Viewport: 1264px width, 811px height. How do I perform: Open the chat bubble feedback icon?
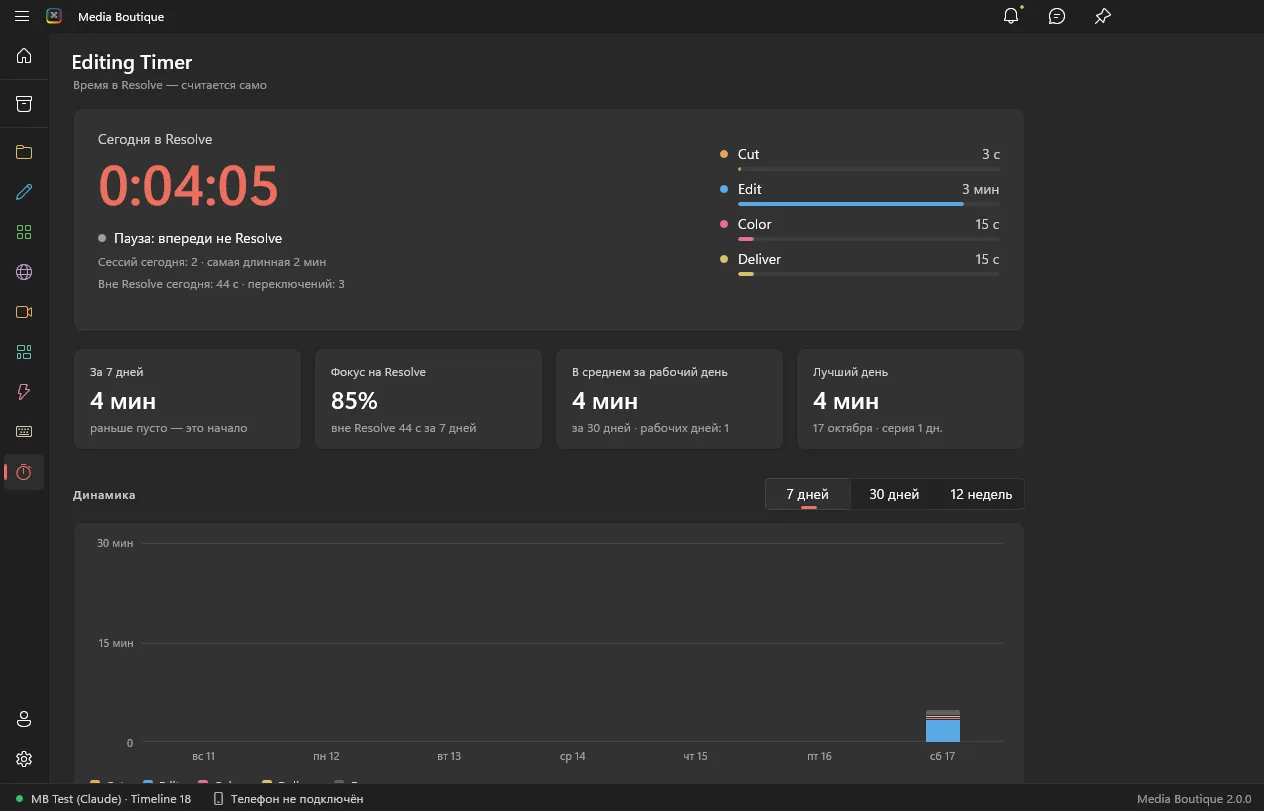(x=1057, y=16)
